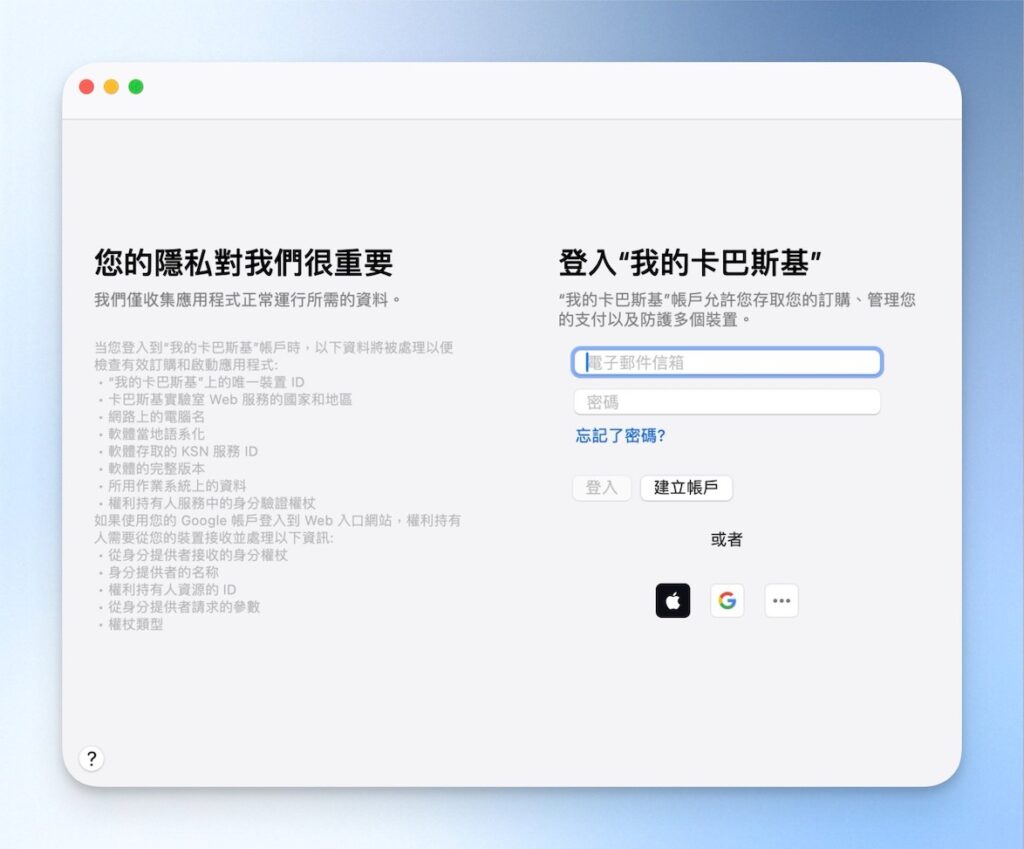This screenshot has height=849, width=1024.
Task: Click the 或者 separator label
Action: 726,539
